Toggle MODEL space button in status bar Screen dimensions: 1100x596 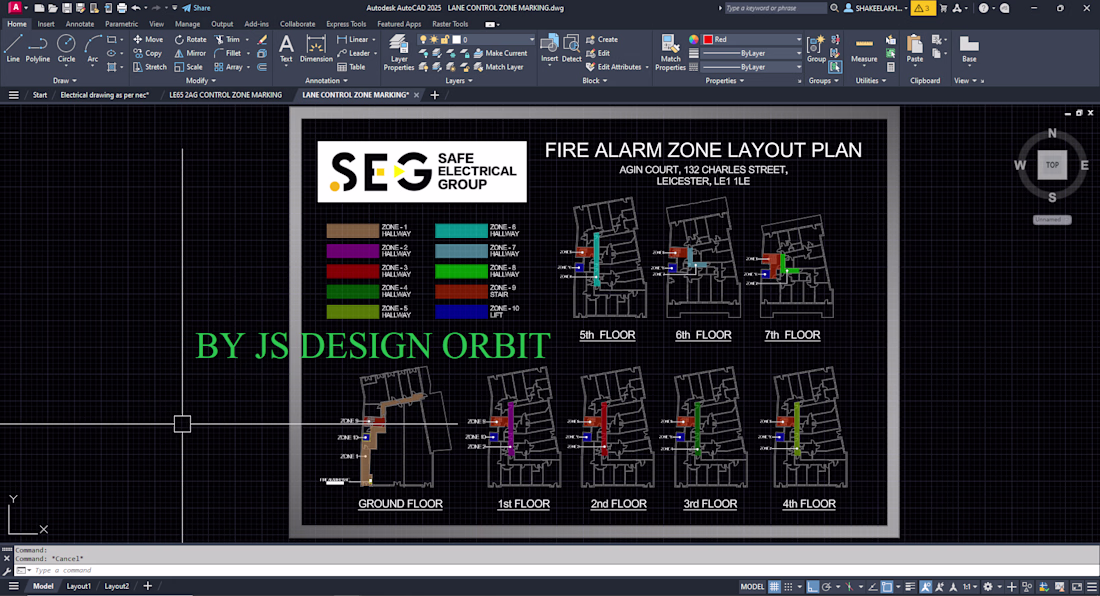[x=752, y=587]
